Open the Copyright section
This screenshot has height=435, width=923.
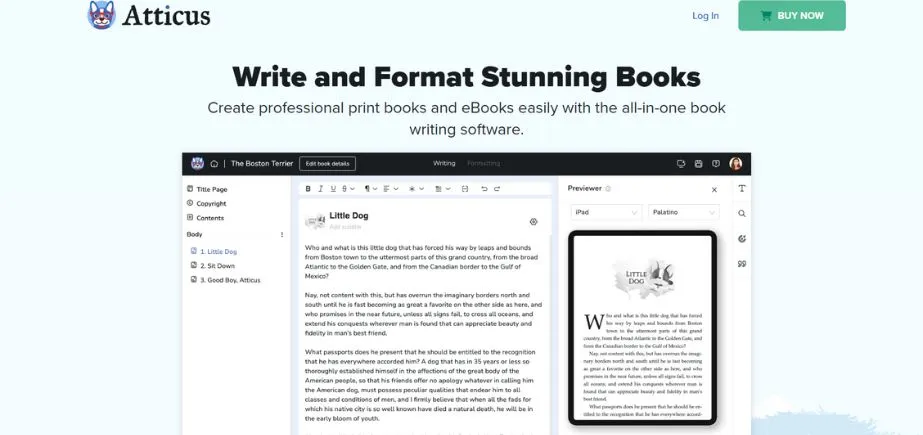click(207, 204)
